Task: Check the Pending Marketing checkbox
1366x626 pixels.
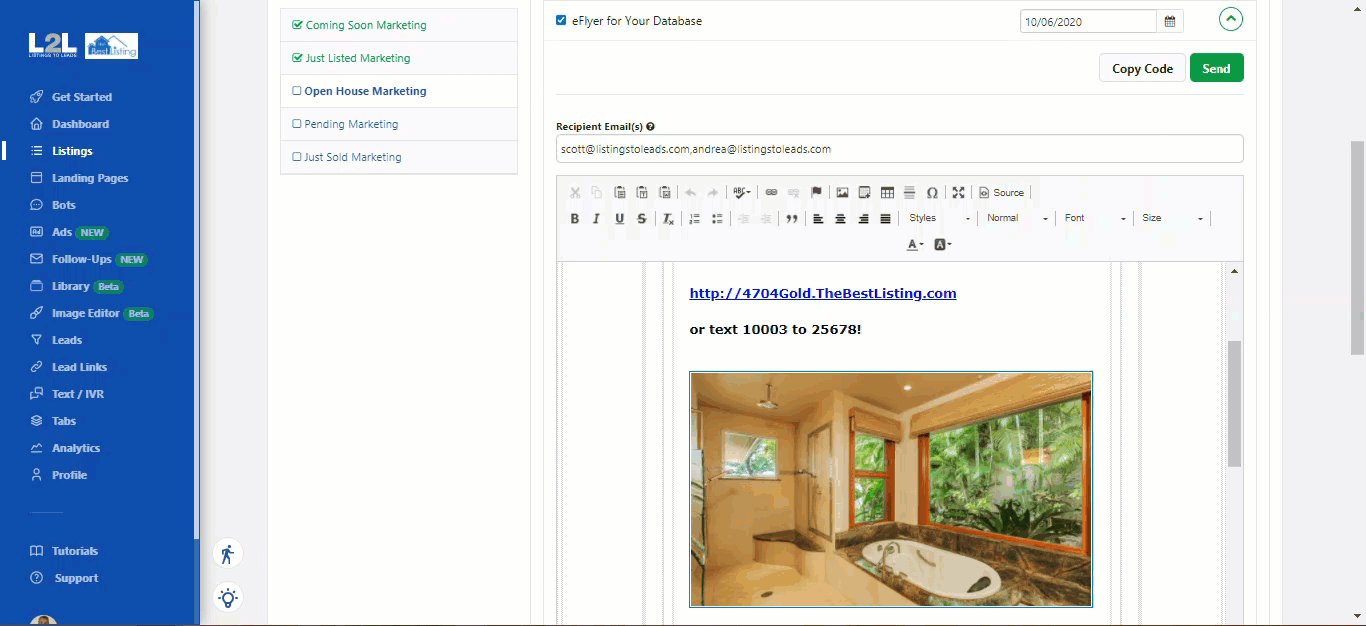Action: click(295, 124)
